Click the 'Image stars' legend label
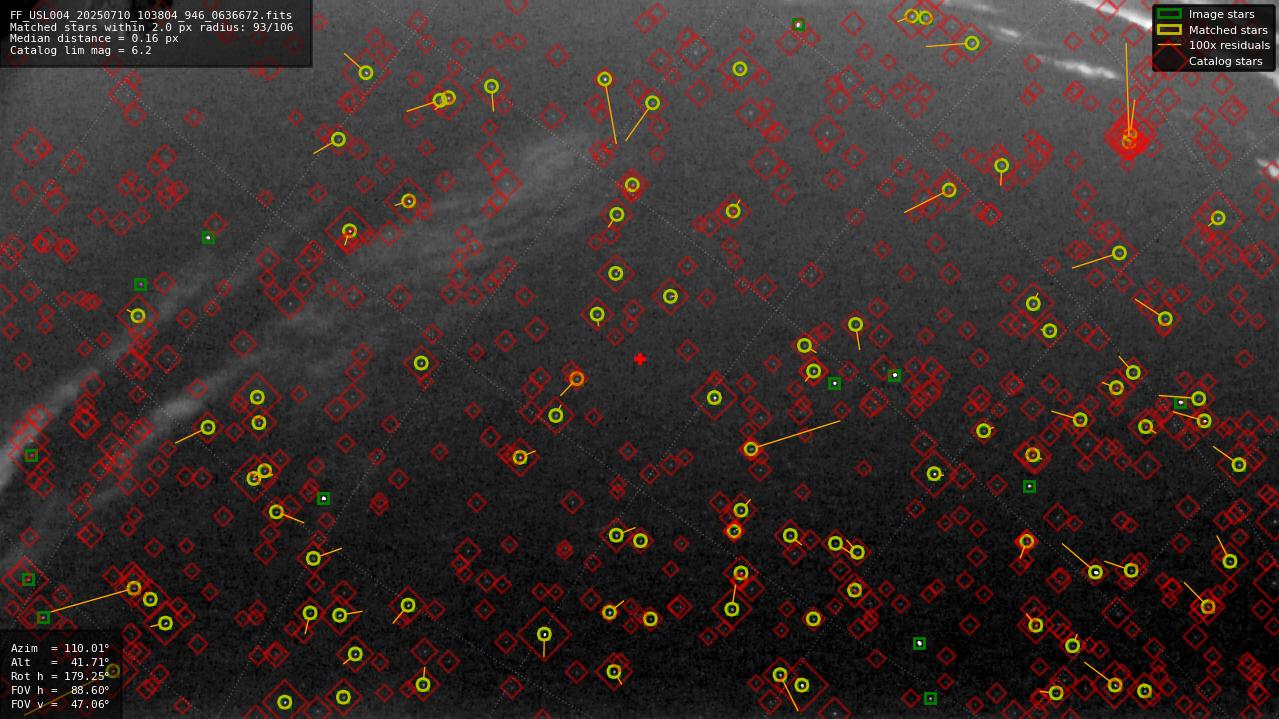 coord(1221,14)
